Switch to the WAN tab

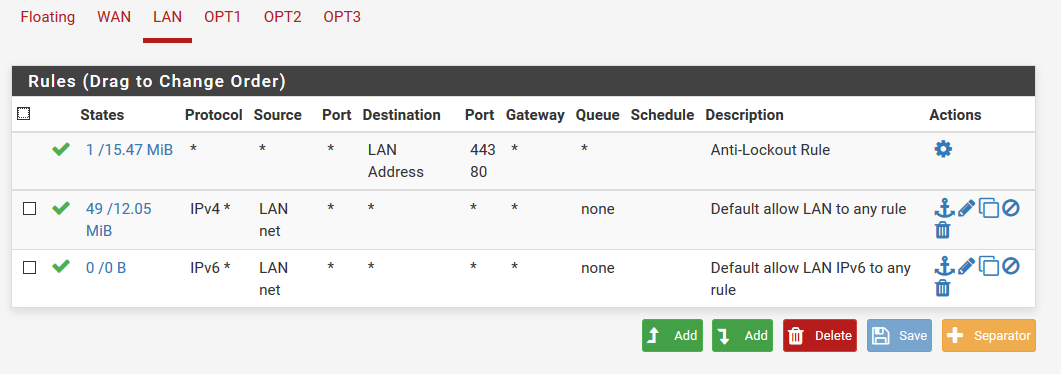(114, 17)
